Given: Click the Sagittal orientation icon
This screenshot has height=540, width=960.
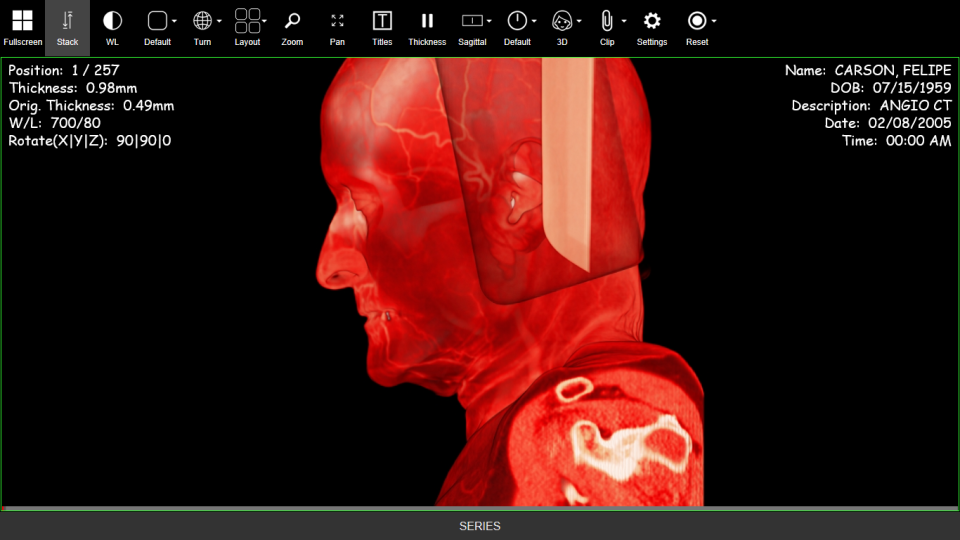Looking at the screenshot, I should [x=472, y=21].
